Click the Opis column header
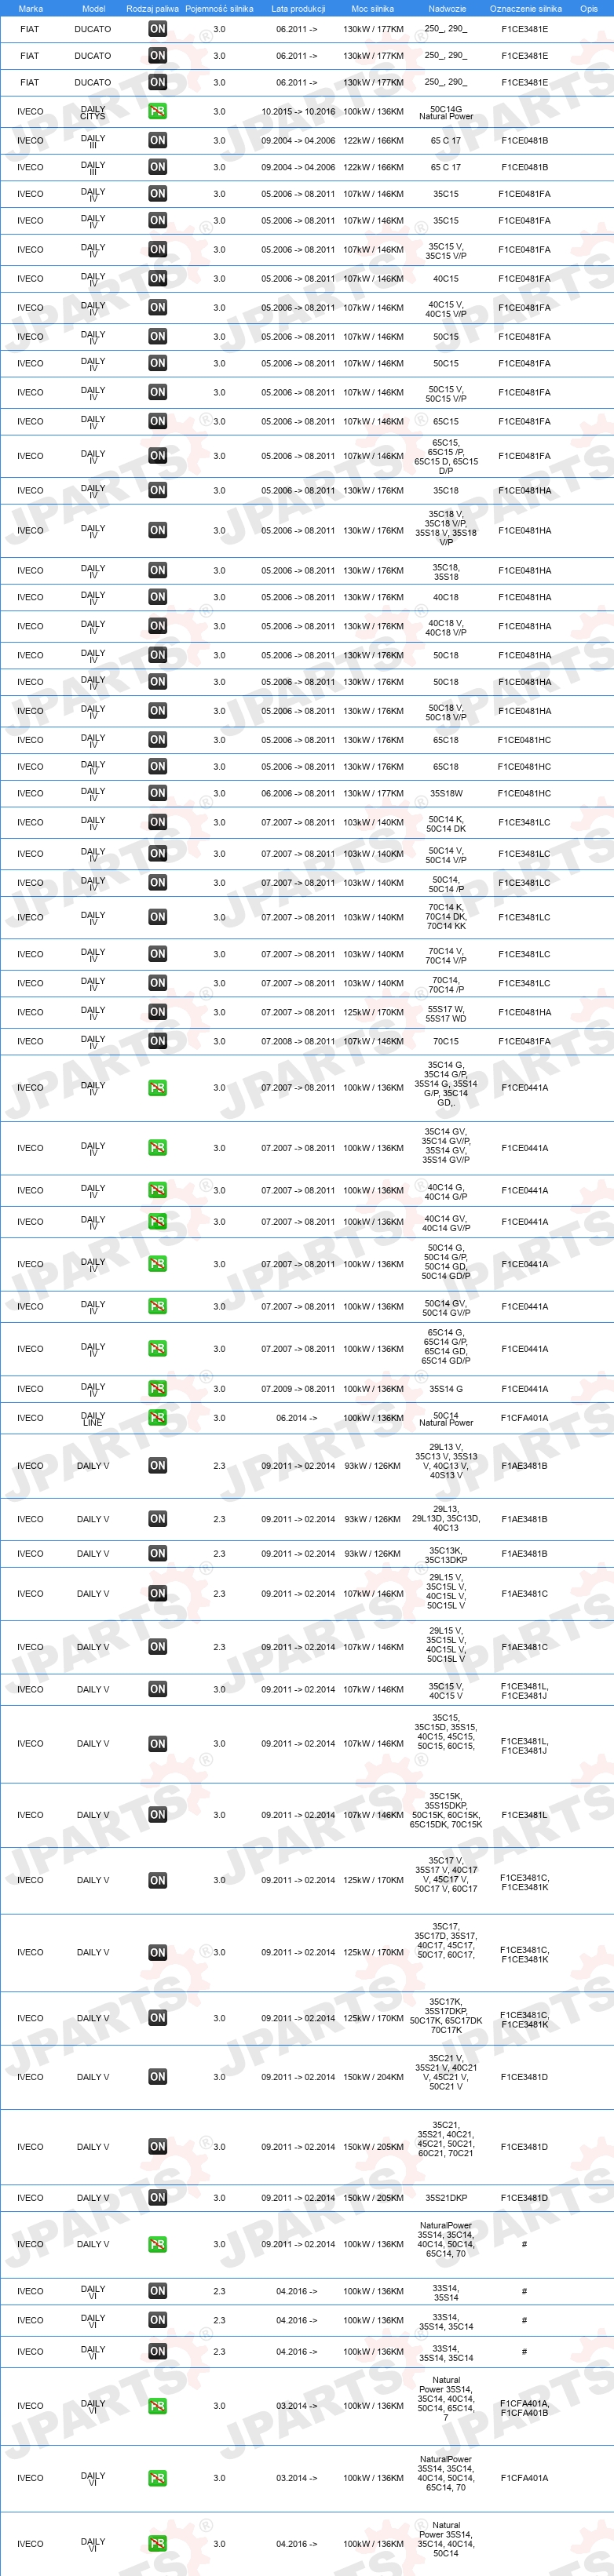The width and height of the screenshot is (614, 2576). pyautogui.click(x=589, y=8)
